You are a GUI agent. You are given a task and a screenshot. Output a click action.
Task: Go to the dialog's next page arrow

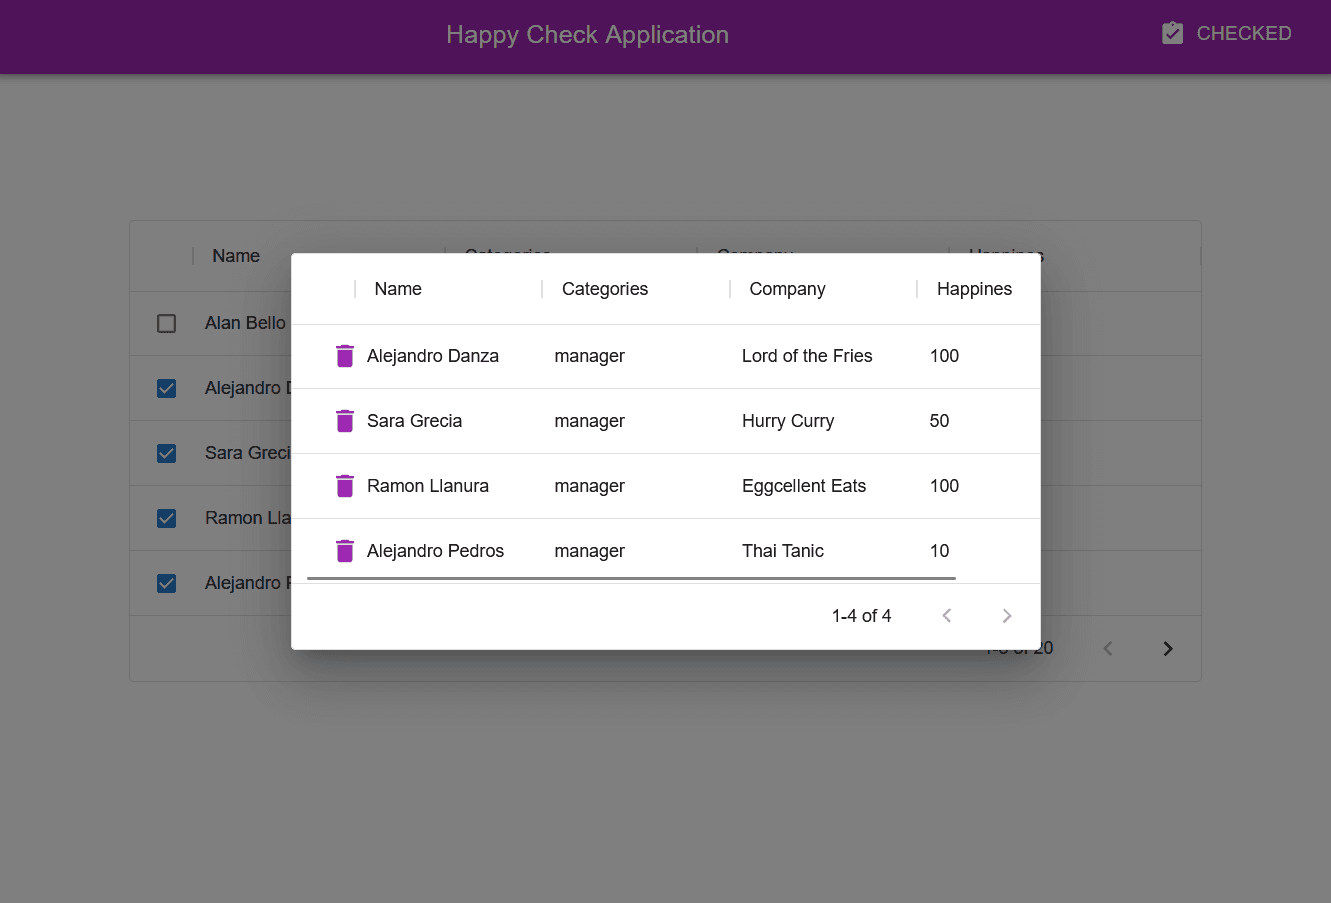[x=1007, y=616]
